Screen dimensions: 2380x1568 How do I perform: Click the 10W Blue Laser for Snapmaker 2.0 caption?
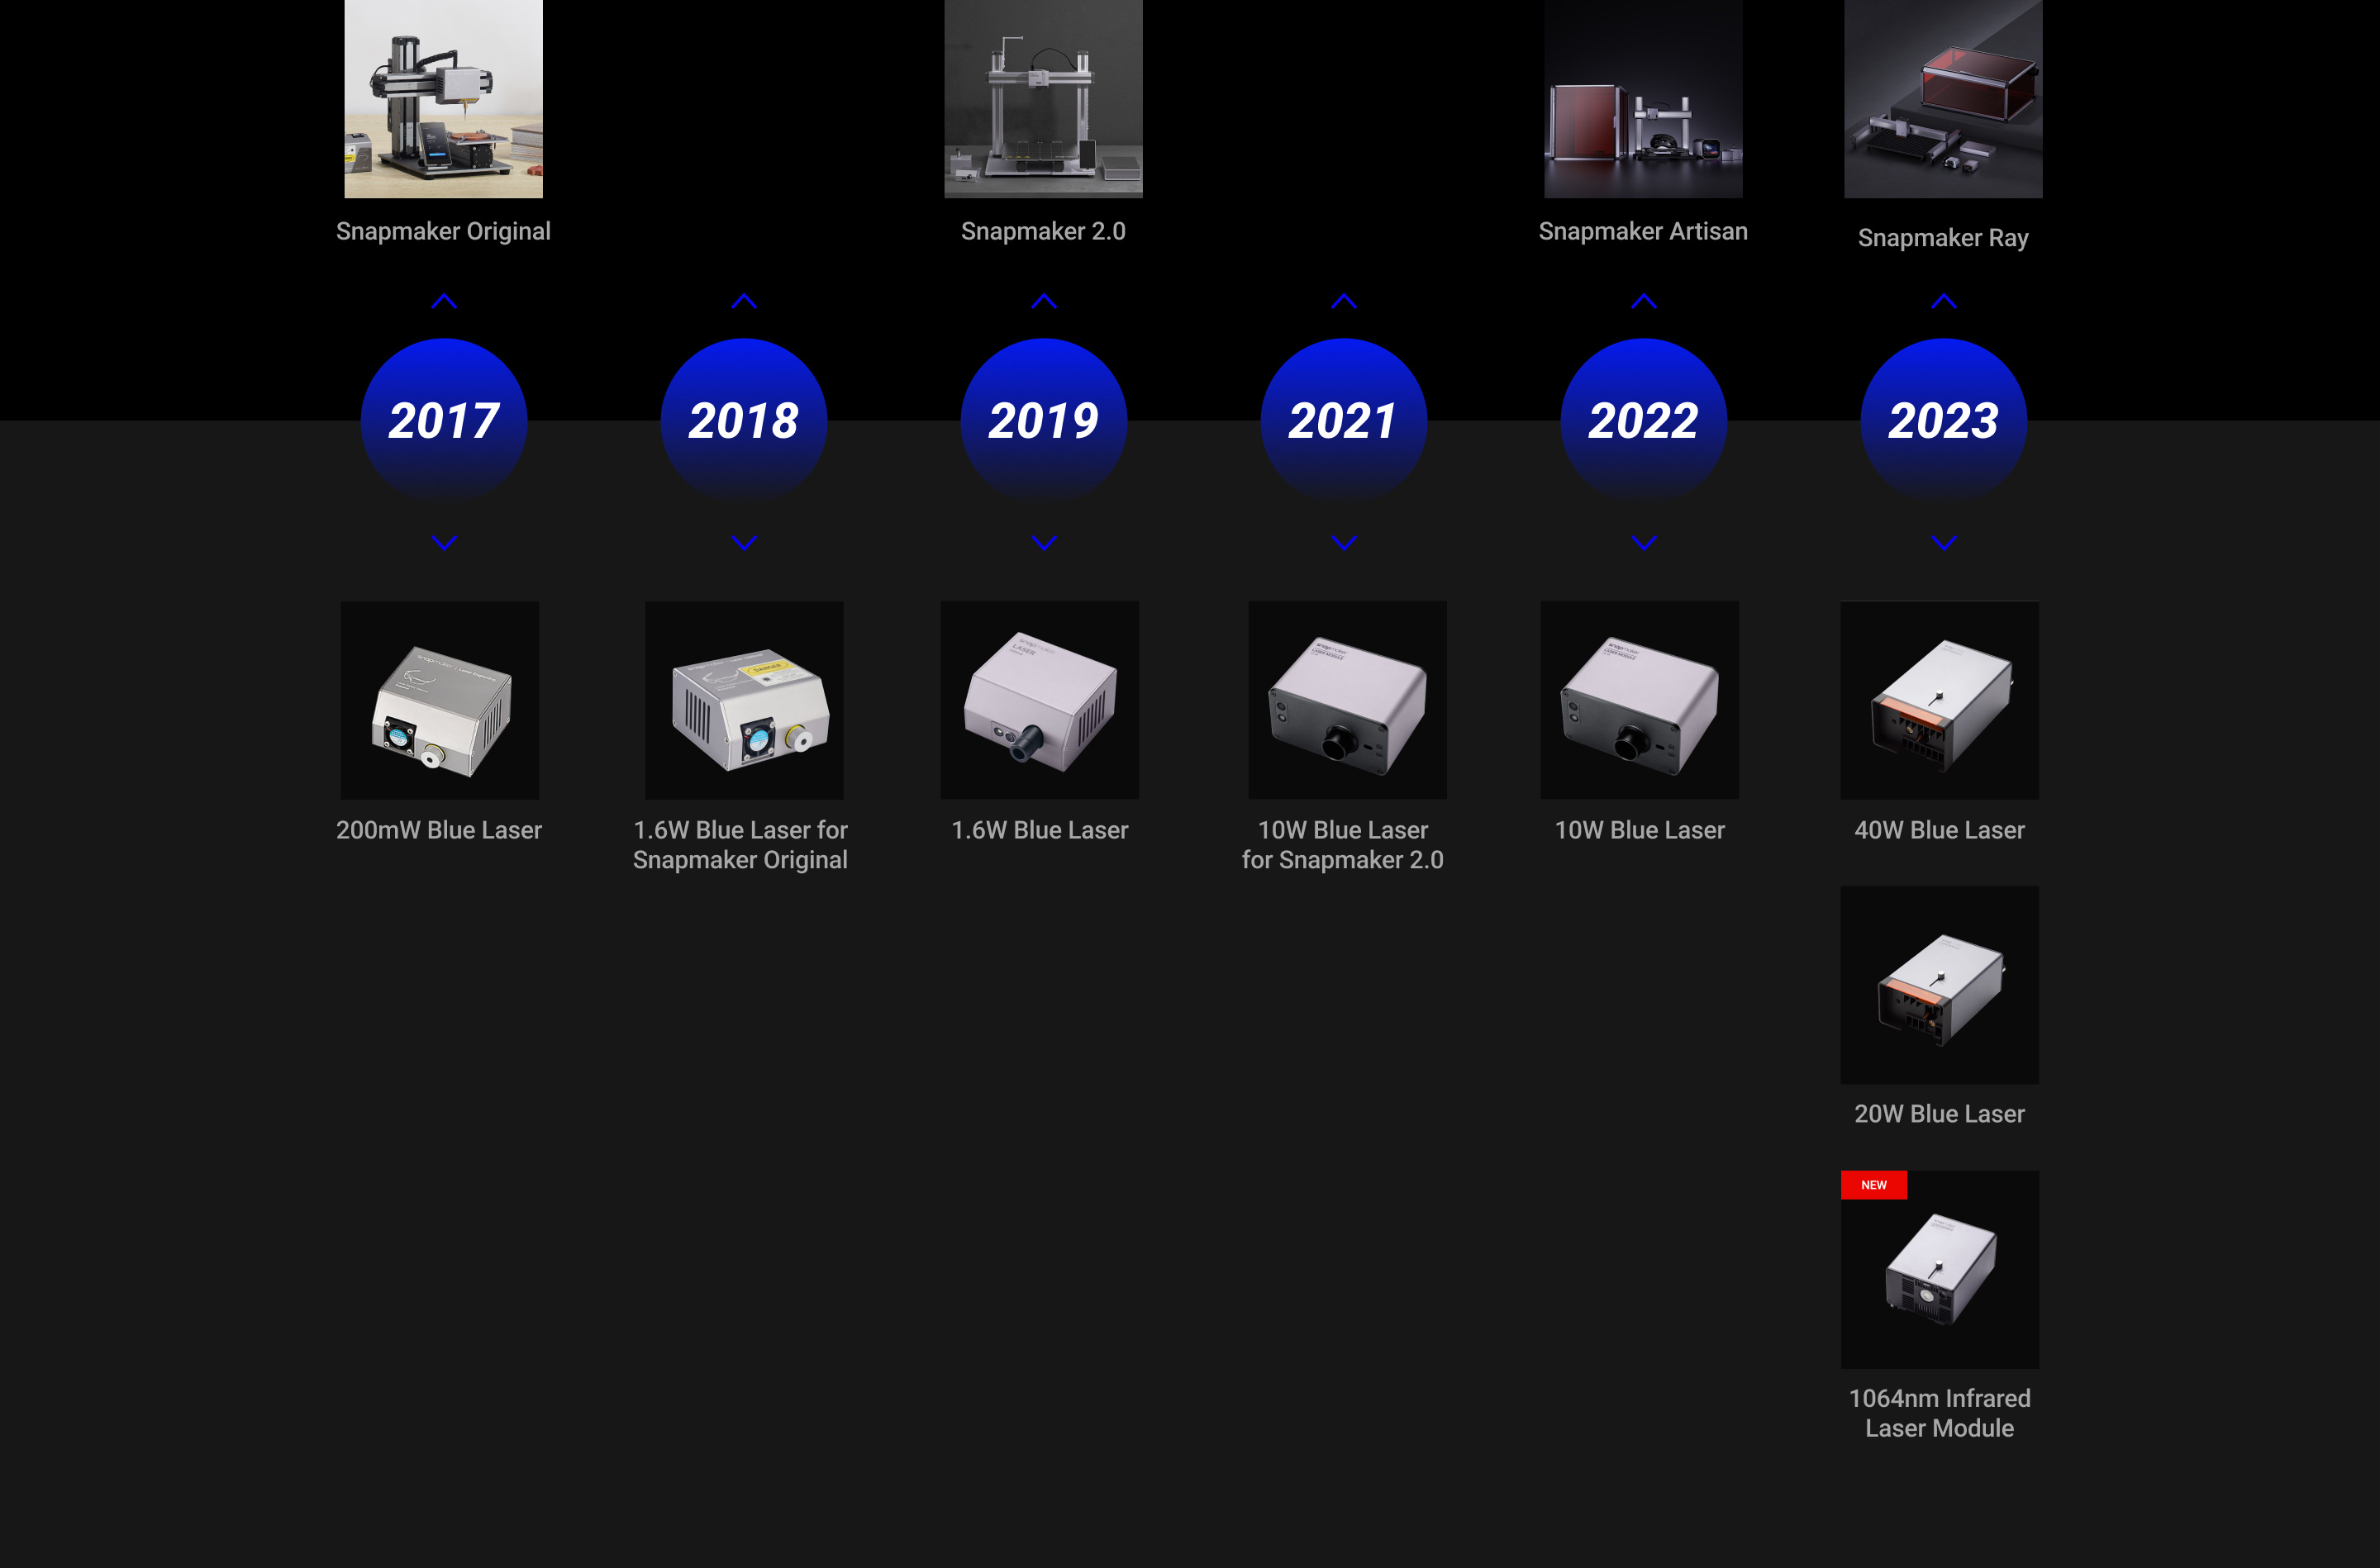1343,845
